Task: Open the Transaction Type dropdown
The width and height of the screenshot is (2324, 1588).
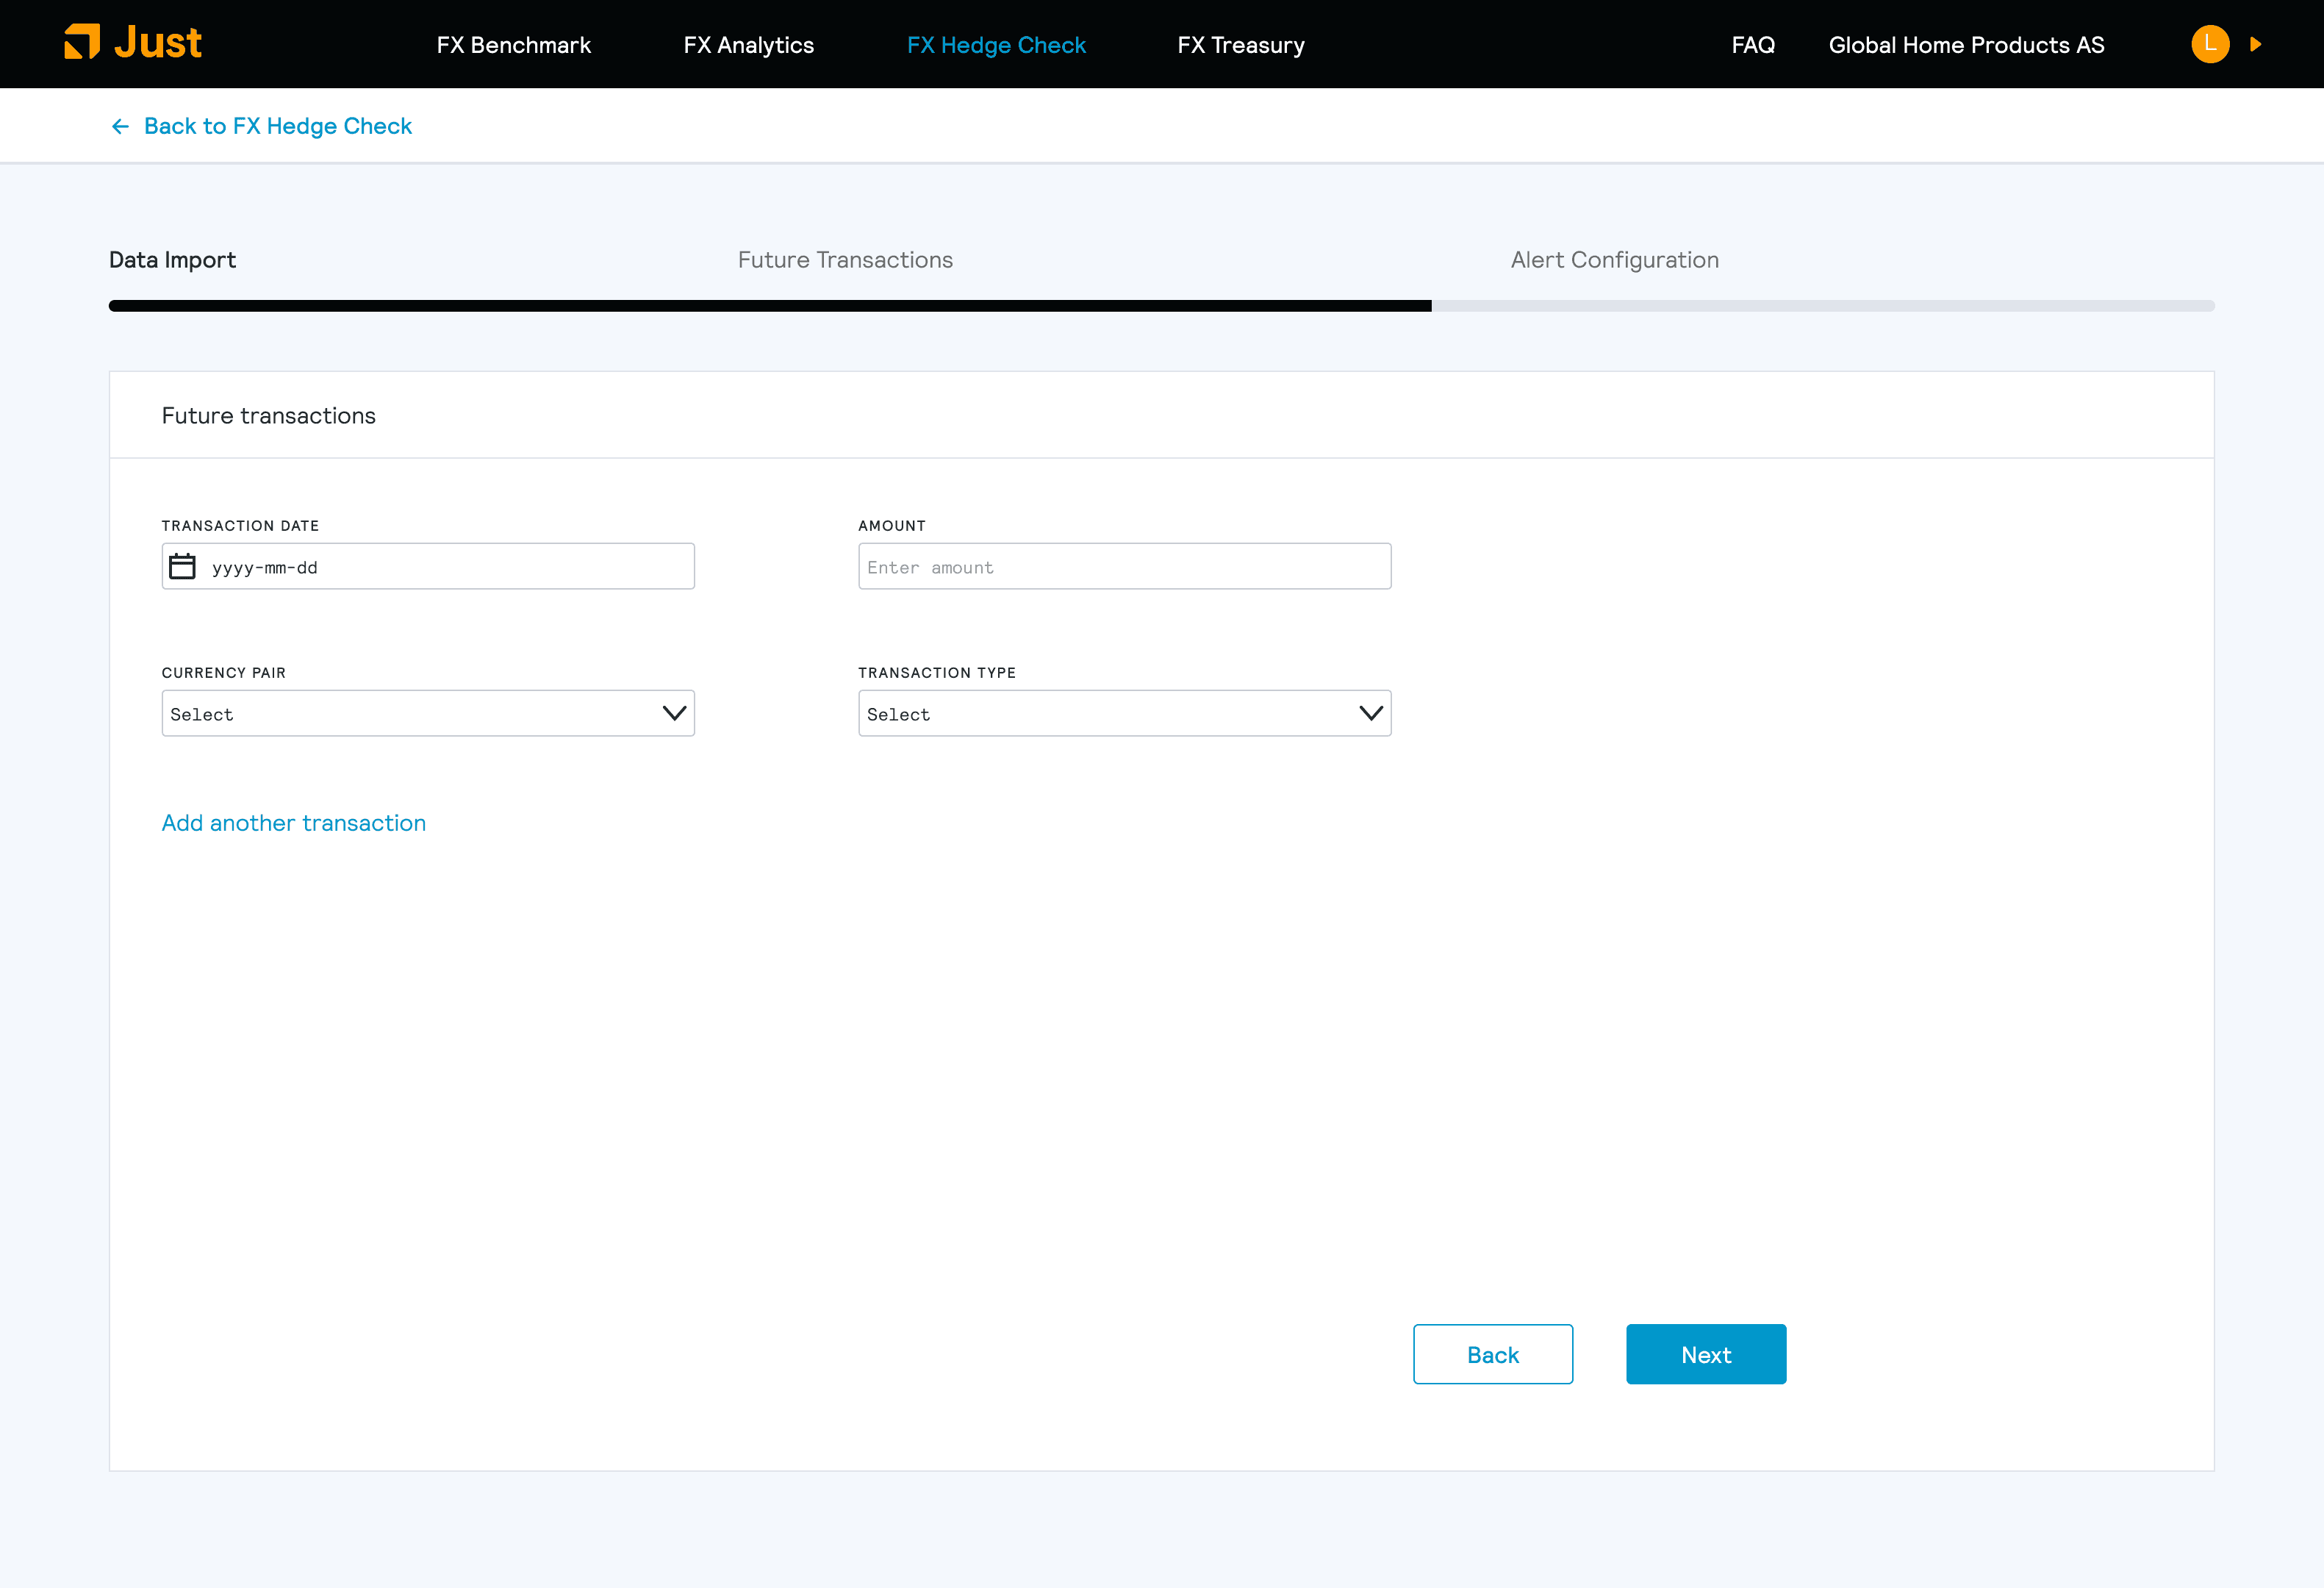Action: click(1124, 713)
